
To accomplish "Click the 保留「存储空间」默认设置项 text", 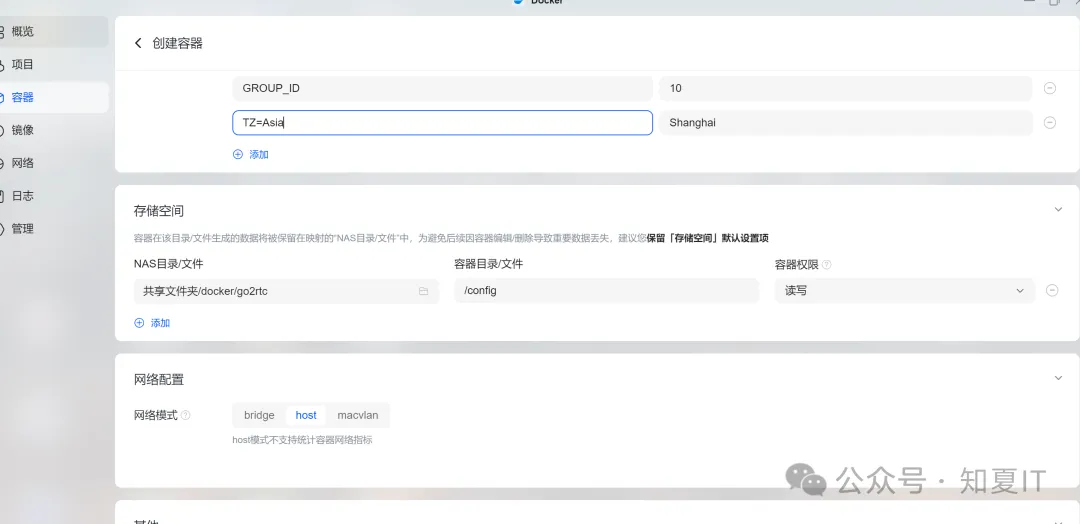I will (707, 238).
